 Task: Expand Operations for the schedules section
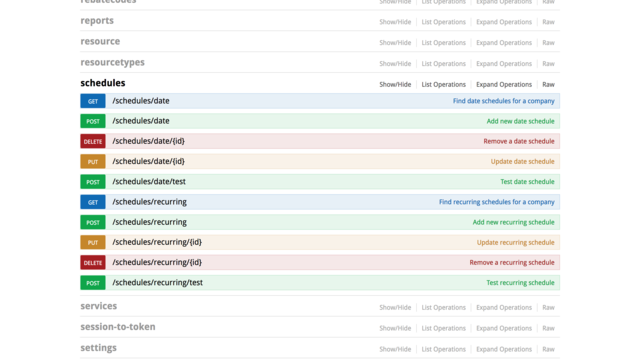[x=504, y=84]
